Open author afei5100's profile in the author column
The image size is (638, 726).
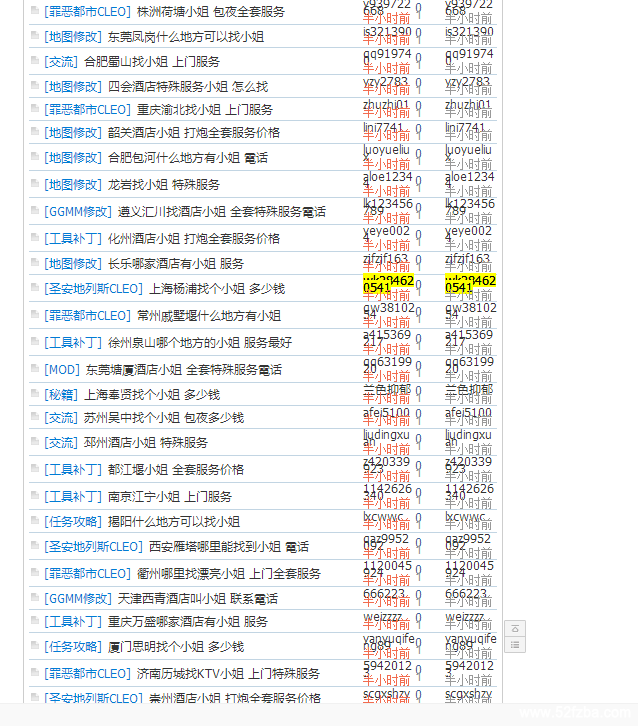[386, 412]
